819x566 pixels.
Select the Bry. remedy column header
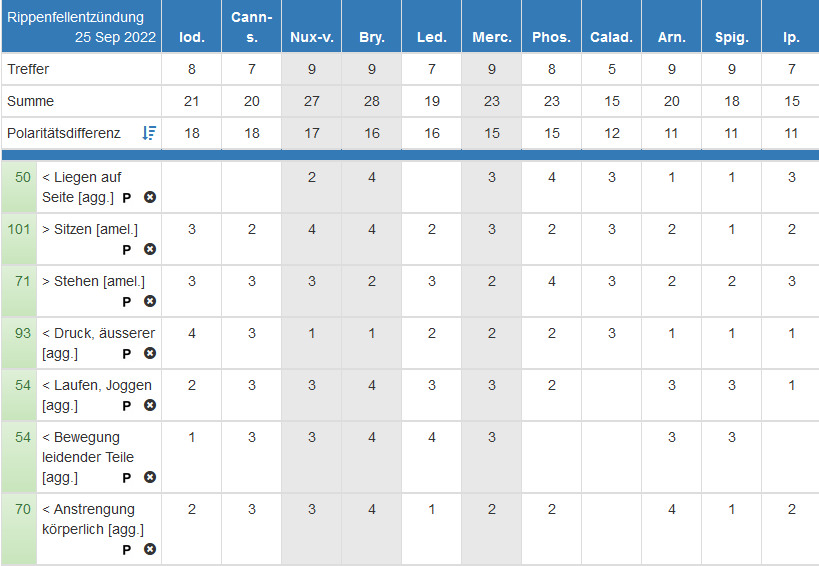click(371, 37)
